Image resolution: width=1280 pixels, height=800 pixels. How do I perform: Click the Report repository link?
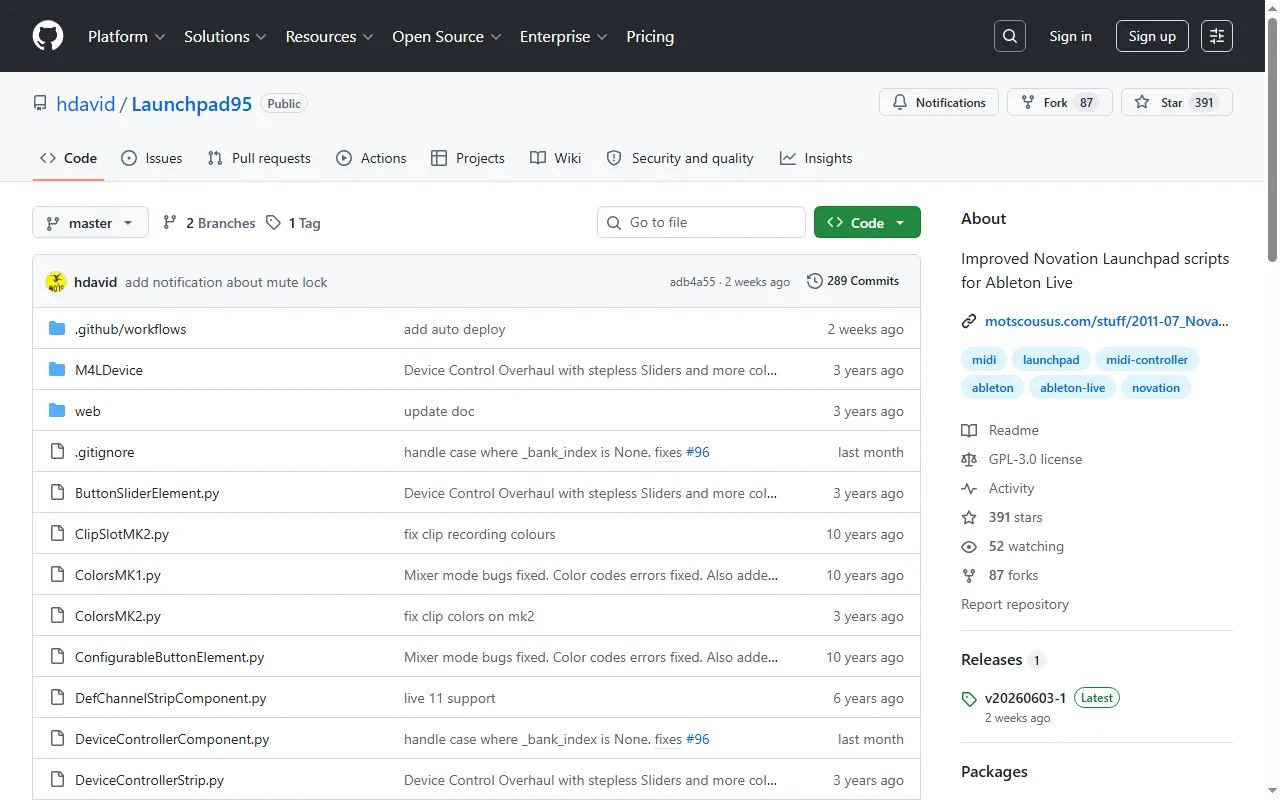click(1015, 604)
